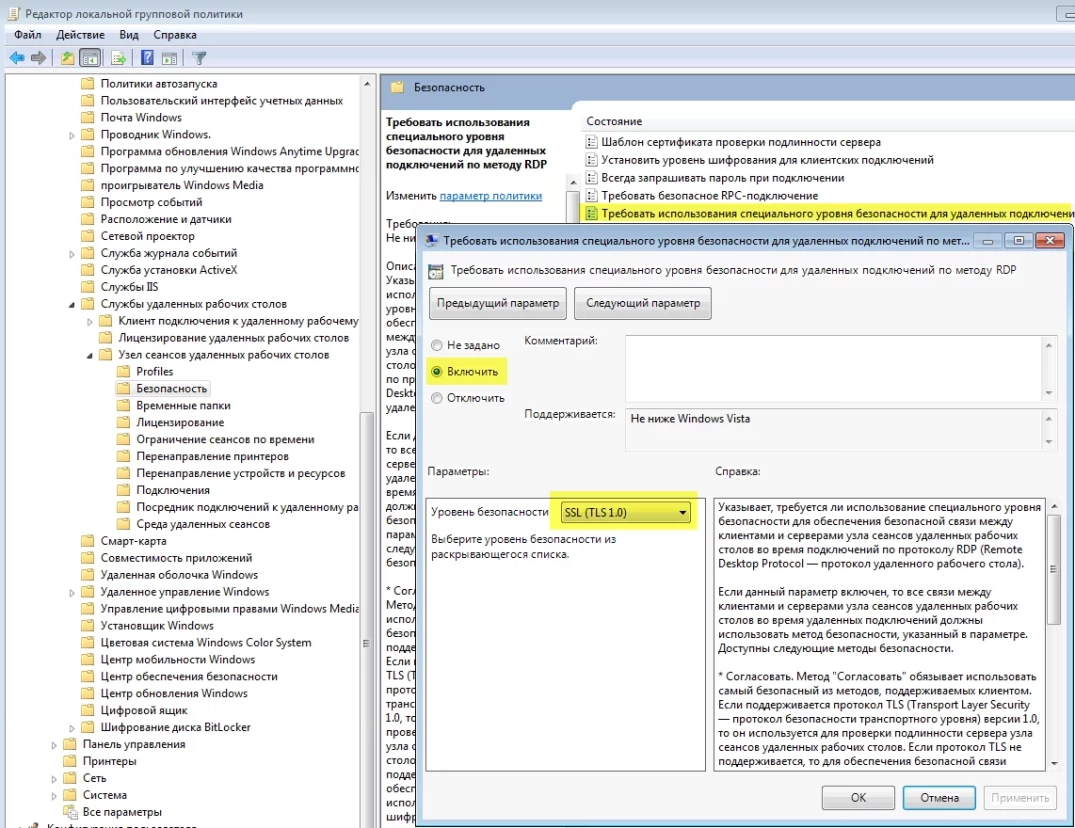Image resolution: width=1075 pixels, height=828 pixels.
Task: Open the Действие menu
Action: point(80,35)
